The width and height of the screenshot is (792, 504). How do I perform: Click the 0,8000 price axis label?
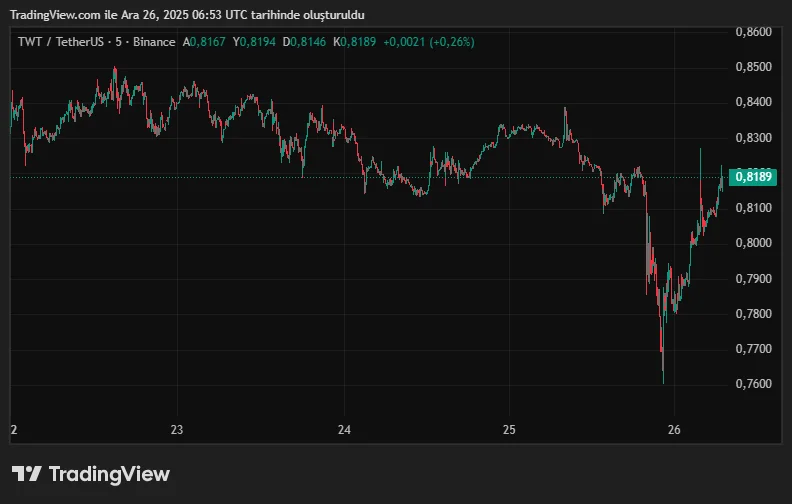pos(753,243)
